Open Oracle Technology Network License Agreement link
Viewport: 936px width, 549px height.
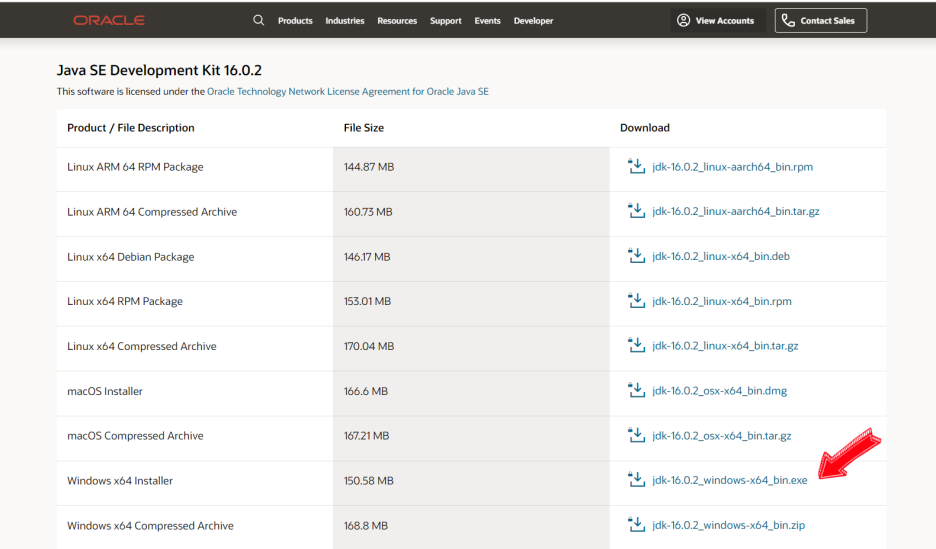point(348,91)
